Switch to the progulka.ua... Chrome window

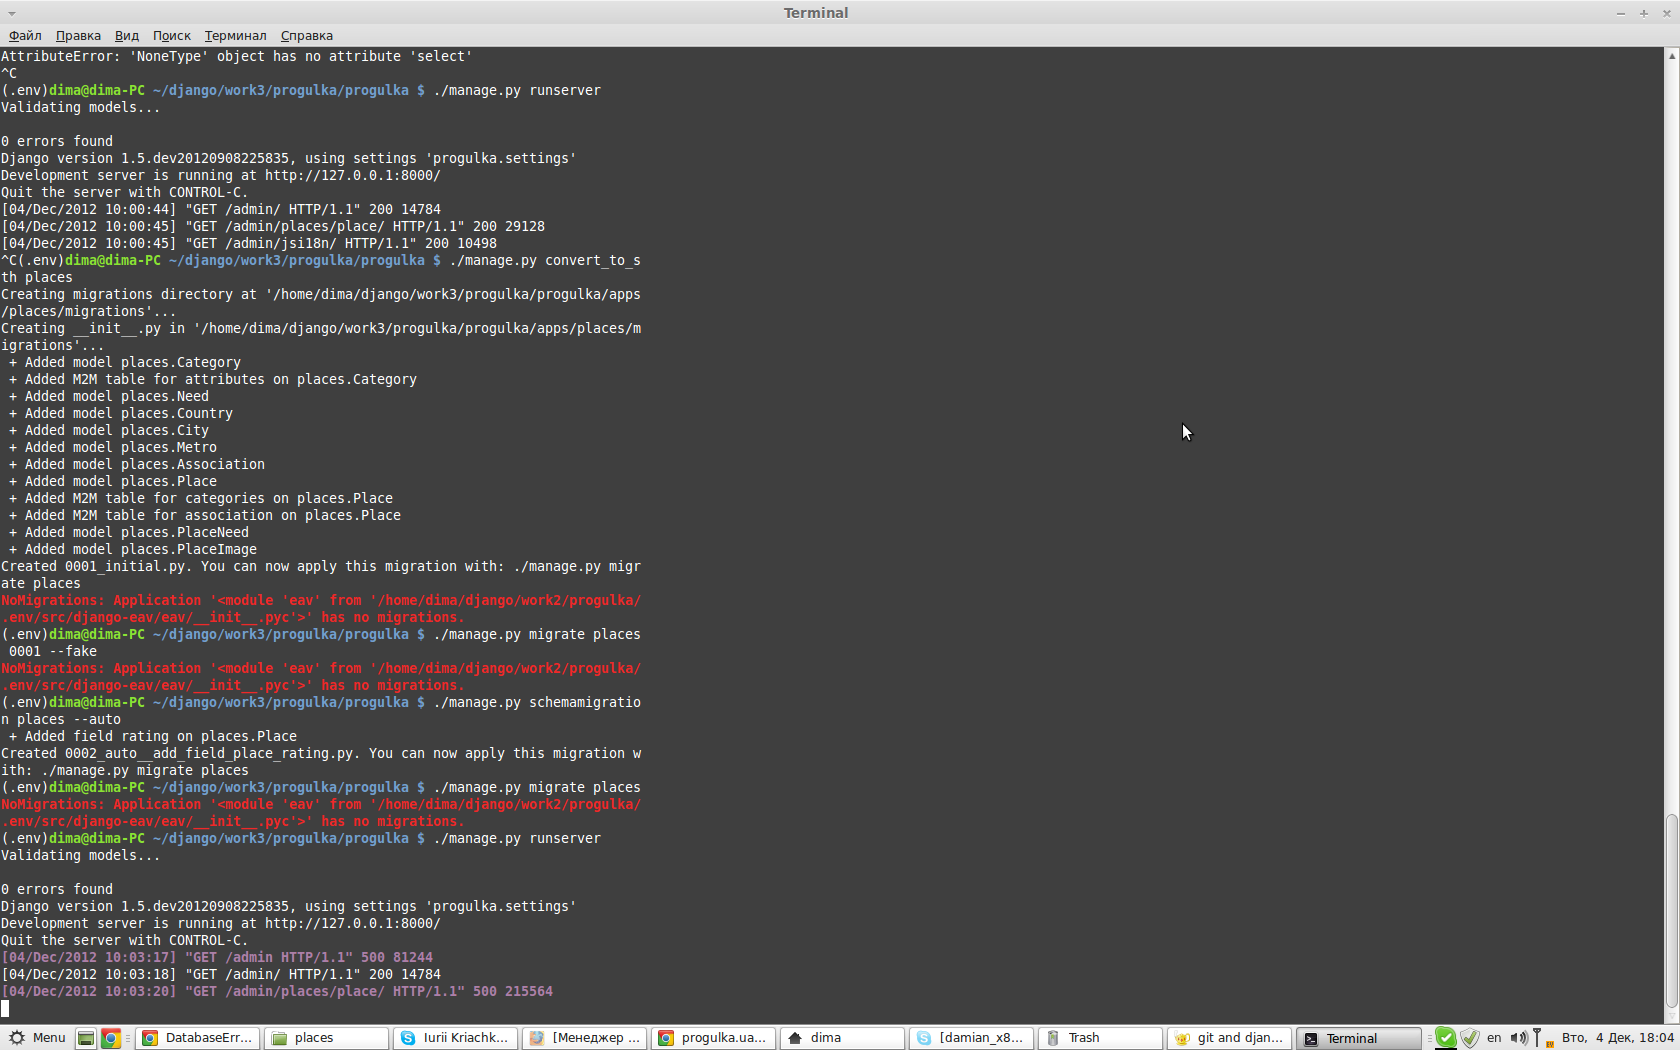(713, 1038)
